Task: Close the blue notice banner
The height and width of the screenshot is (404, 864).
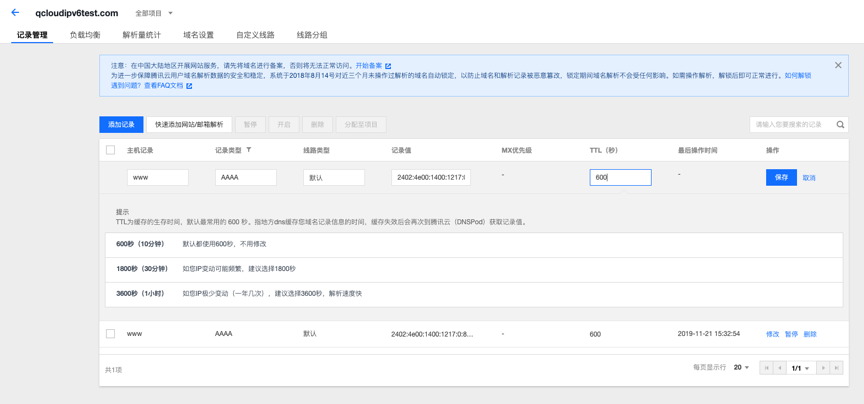Action: [838, 65]
